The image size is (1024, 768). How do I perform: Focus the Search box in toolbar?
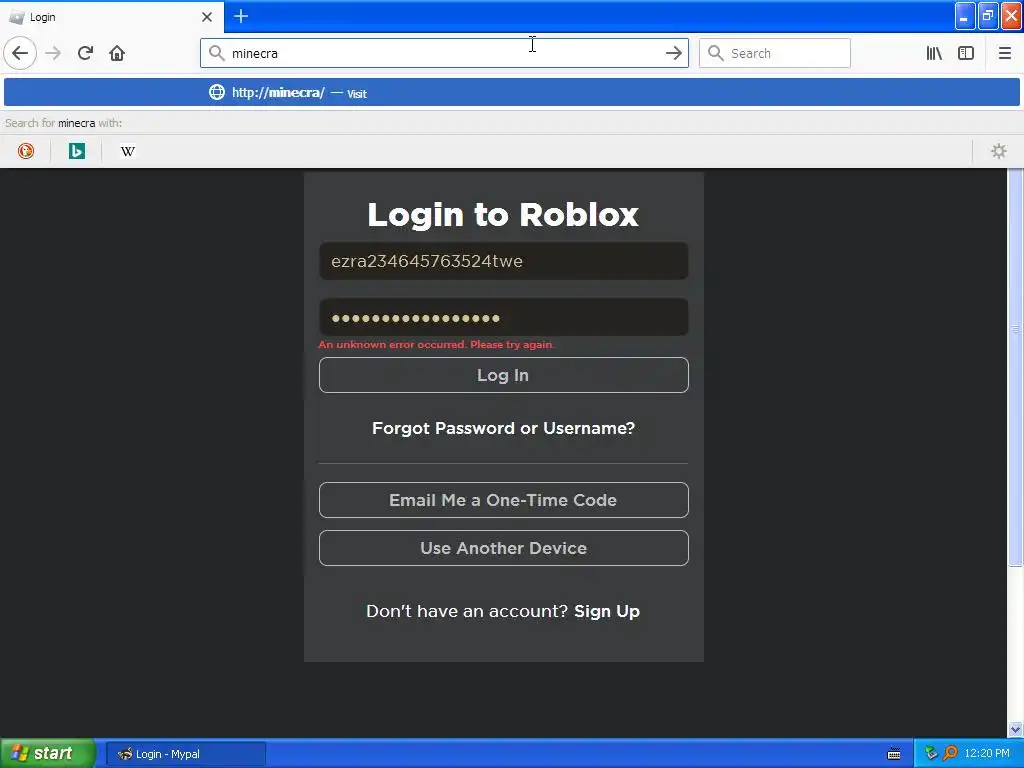[x=775, y=54]
